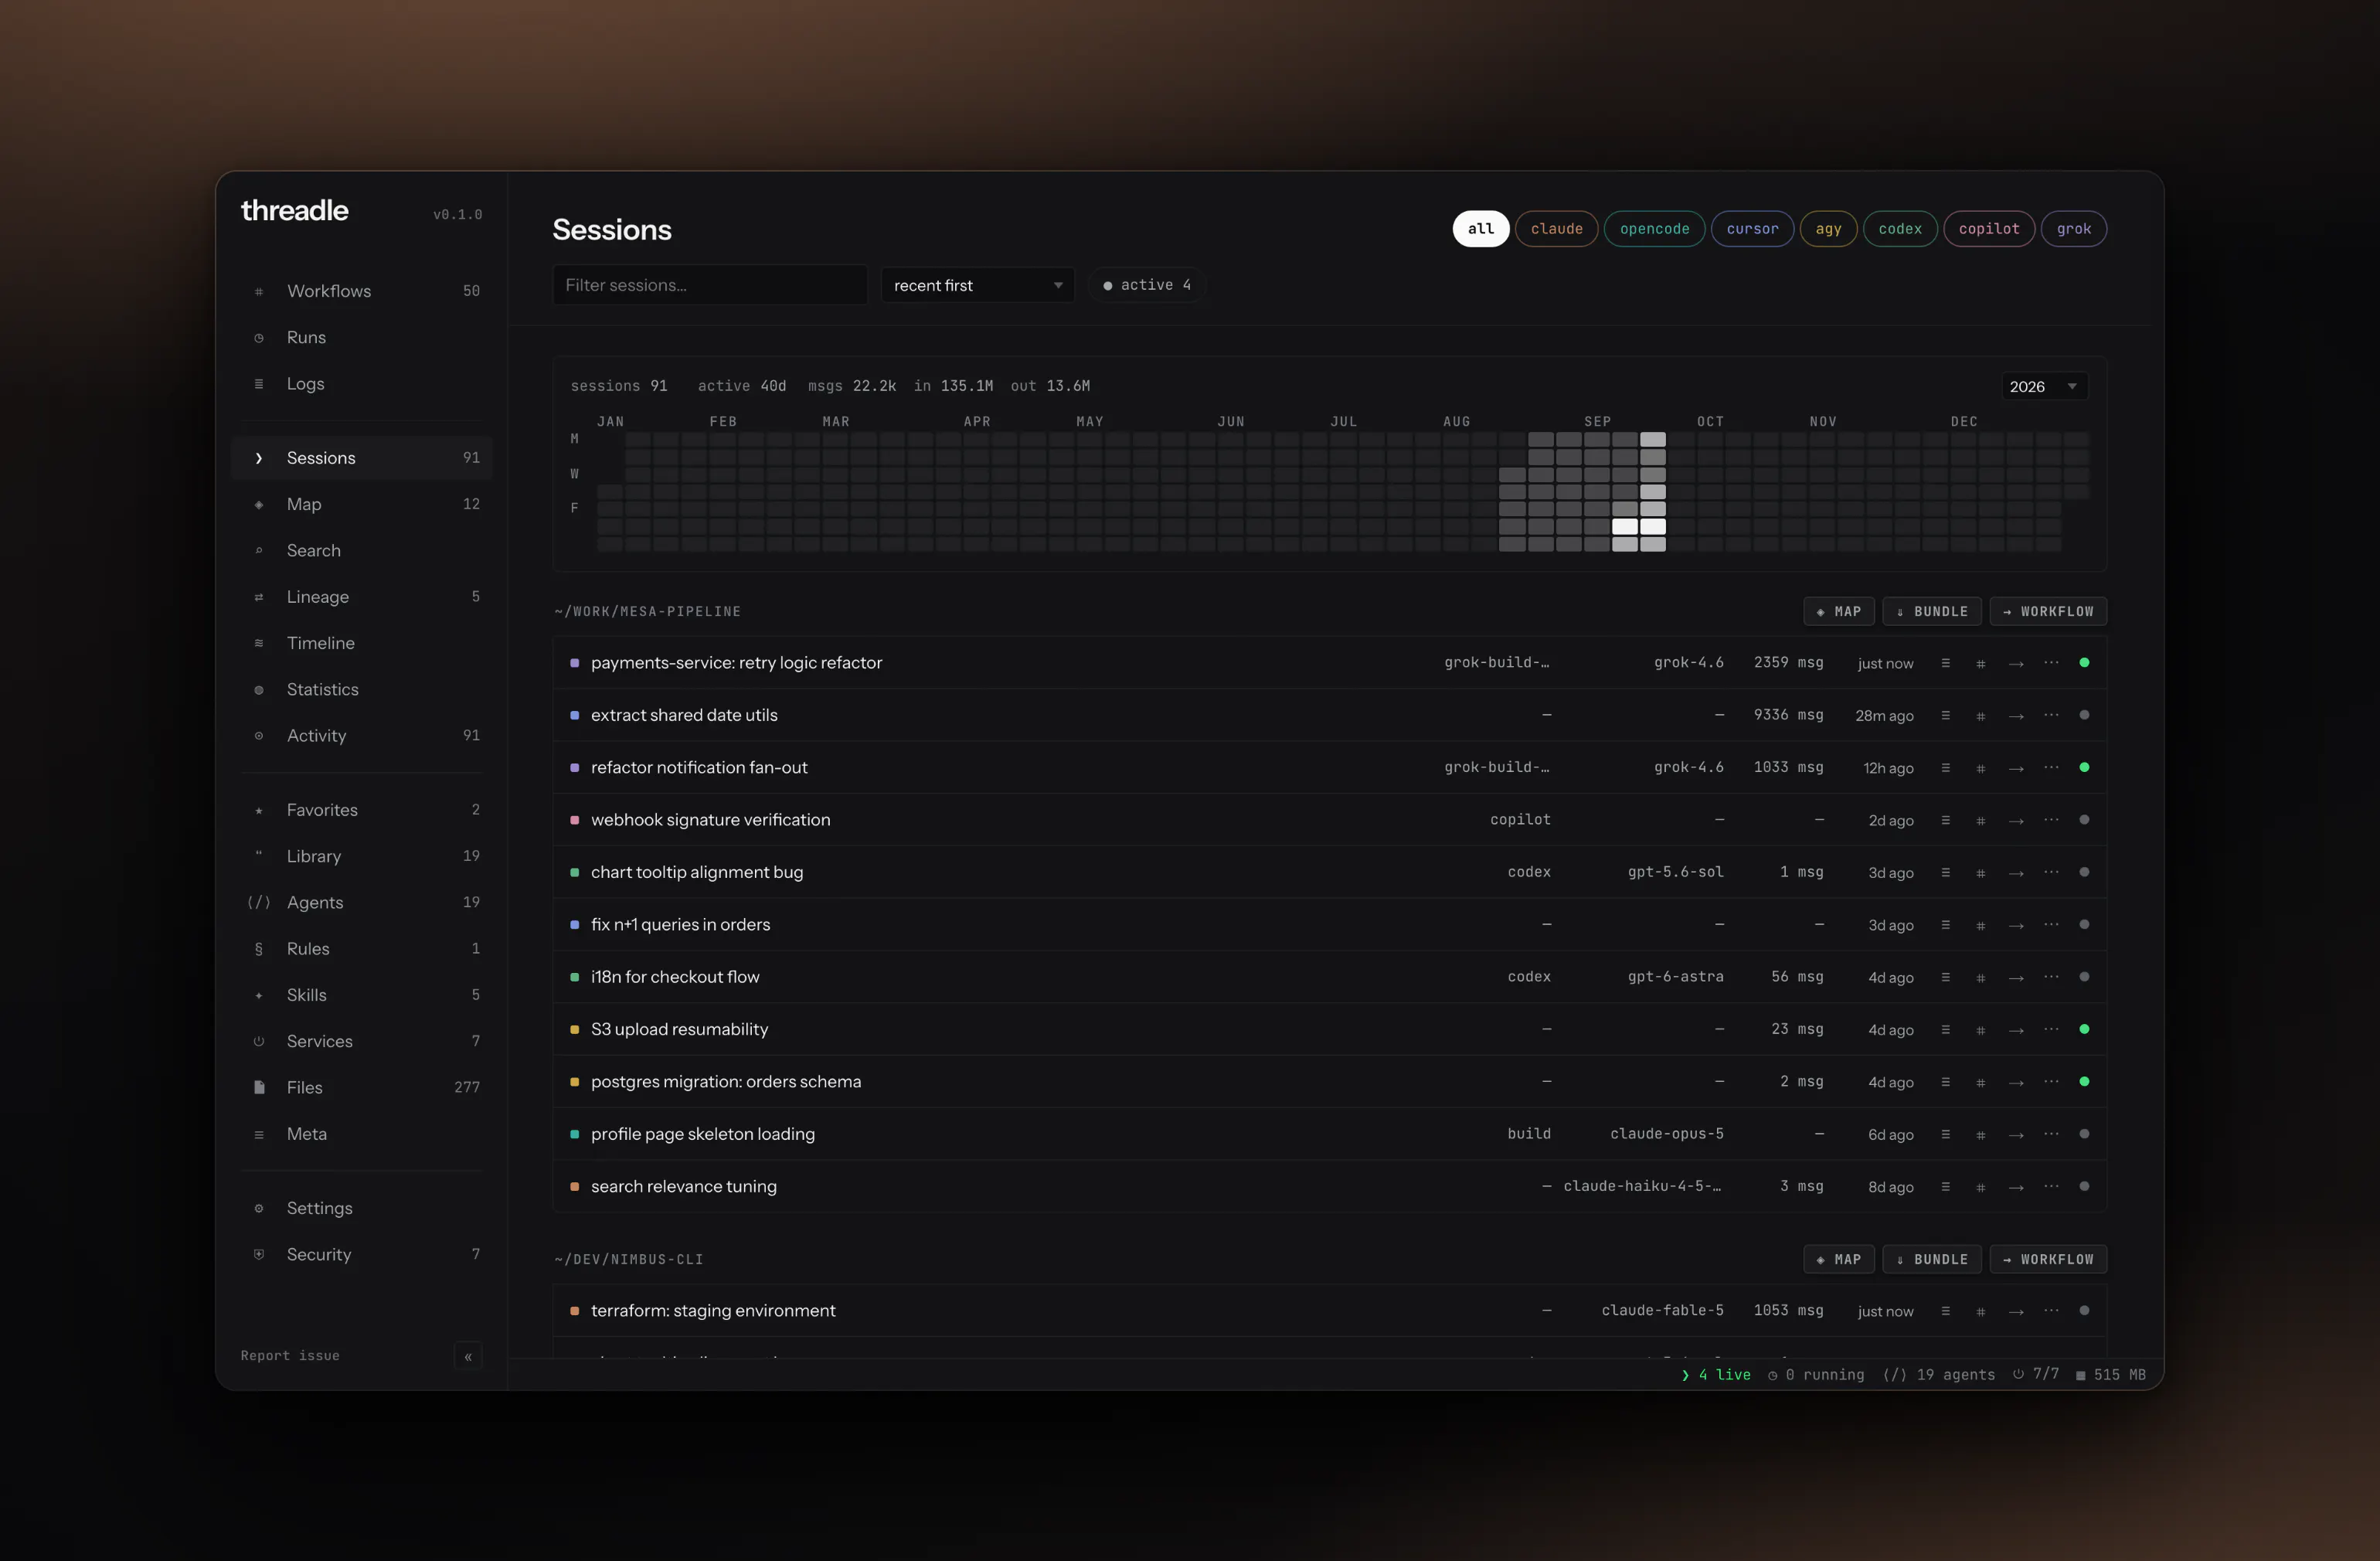2380x1561 pixels.
Task: Toggle the copilot filter pill
Action: click(1989, 229)
